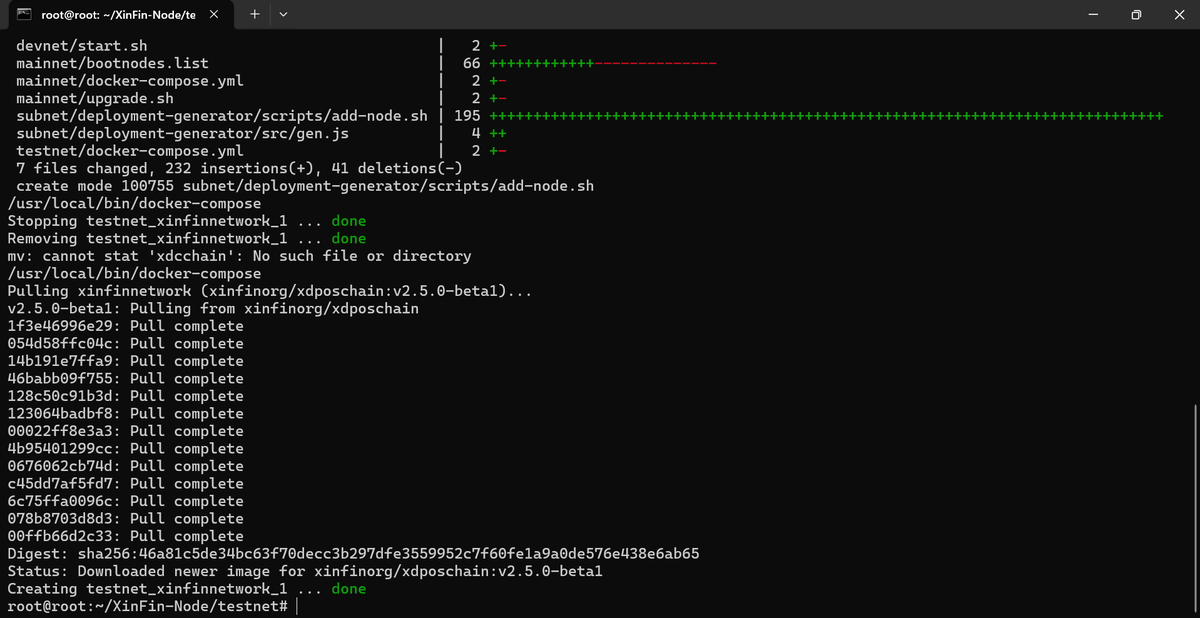1200x618 pixels.
Task: Click the green done text on the Creating line
Action: pyautogui.click(x=348, y=588)
